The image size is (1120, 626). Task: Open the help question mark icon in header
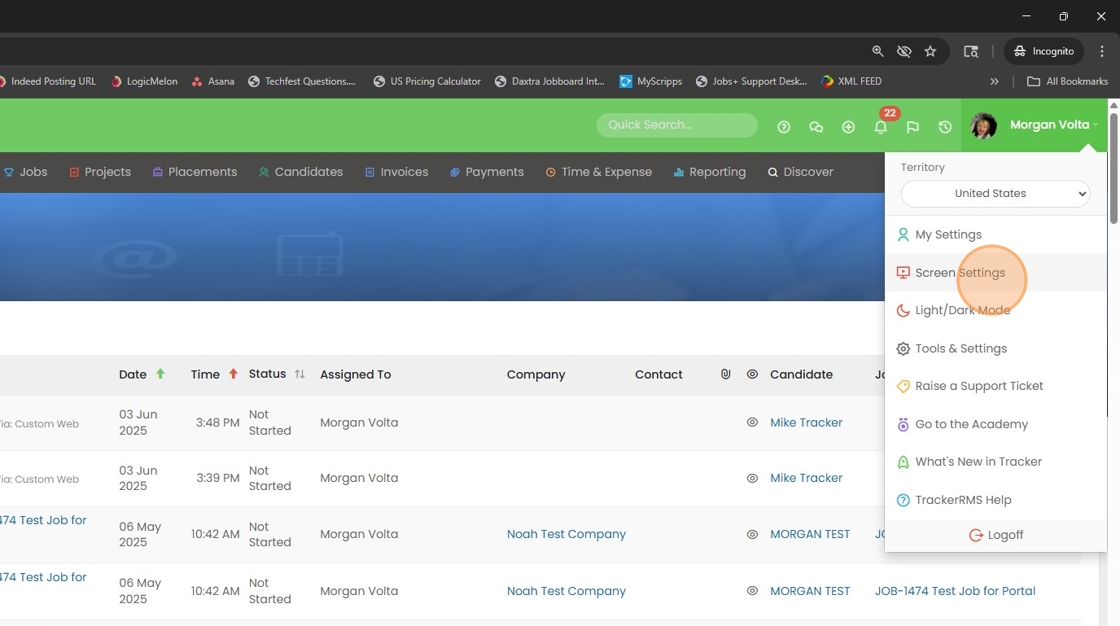coord(784,126)
